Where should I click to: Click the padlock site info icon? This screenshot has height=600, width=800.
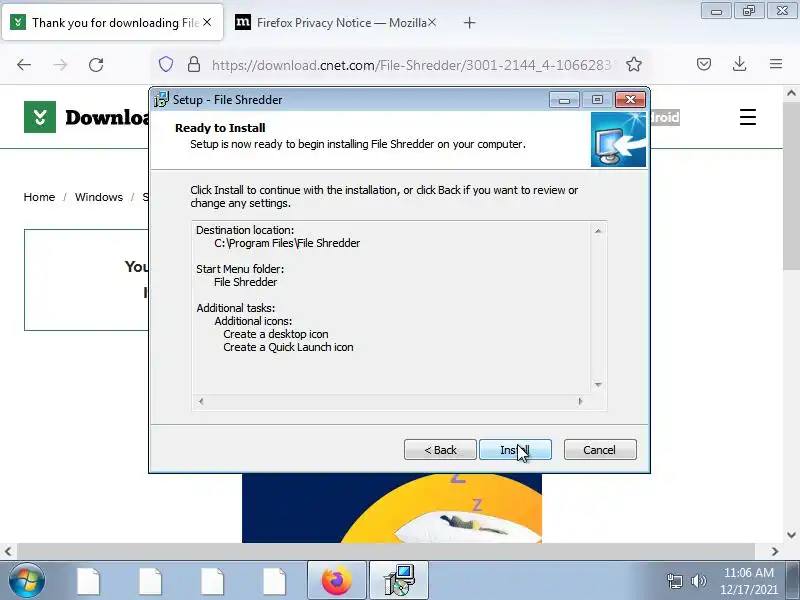point(193,64)
